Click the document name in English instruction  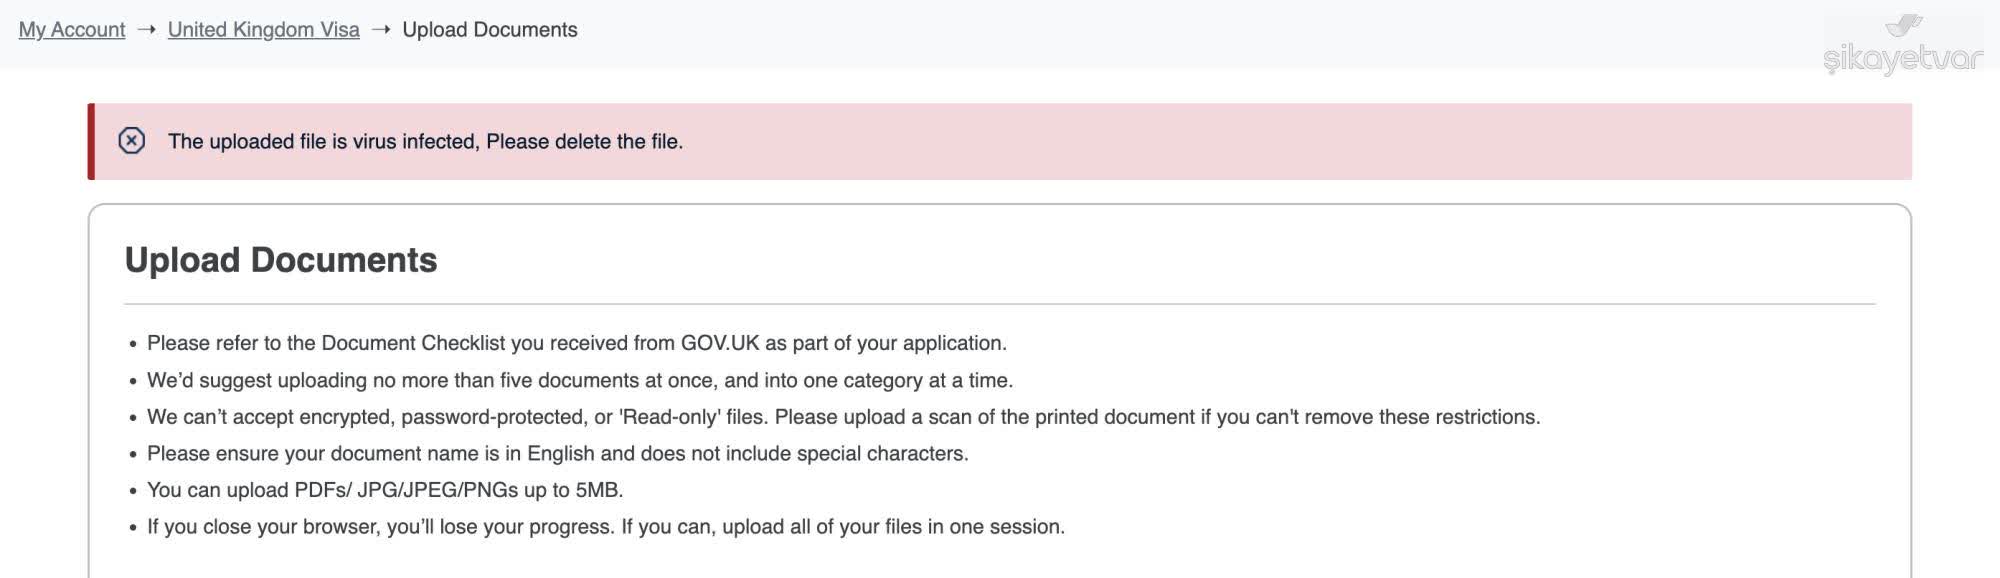pyautogui.click(x=557, y=454)
